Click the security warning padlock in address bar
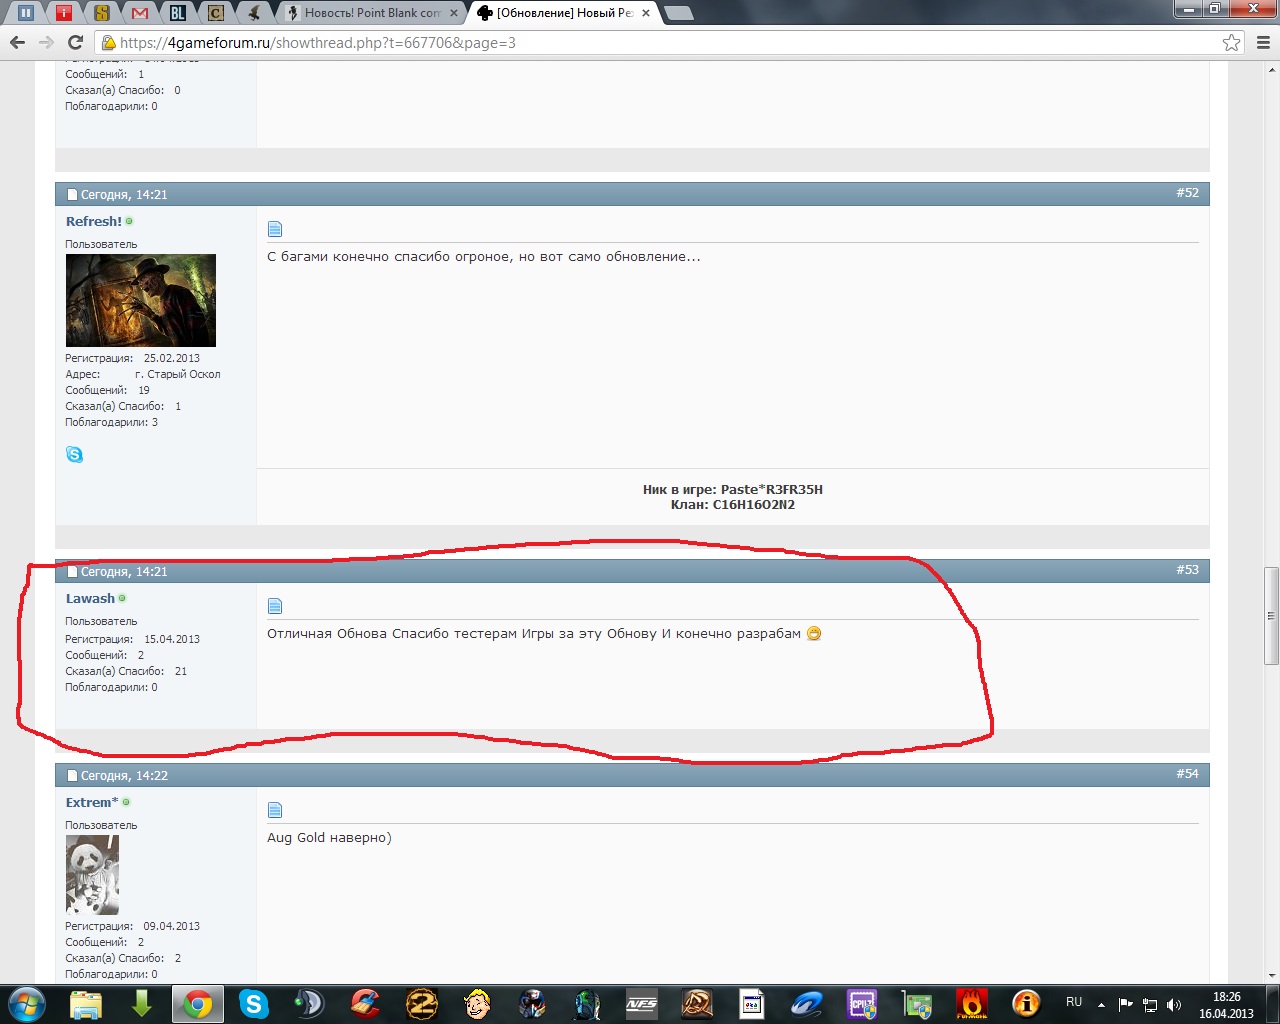The width and height of the screenshot is (1280, 1024). 108,42
